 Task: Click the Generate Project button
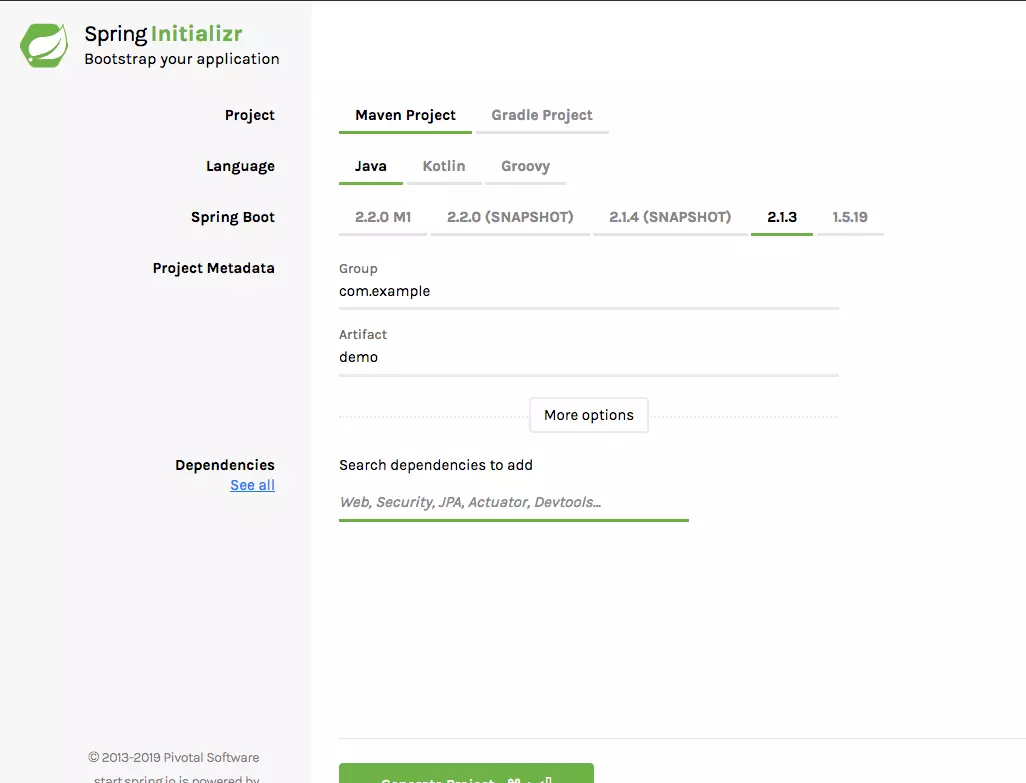coord(467,774)
